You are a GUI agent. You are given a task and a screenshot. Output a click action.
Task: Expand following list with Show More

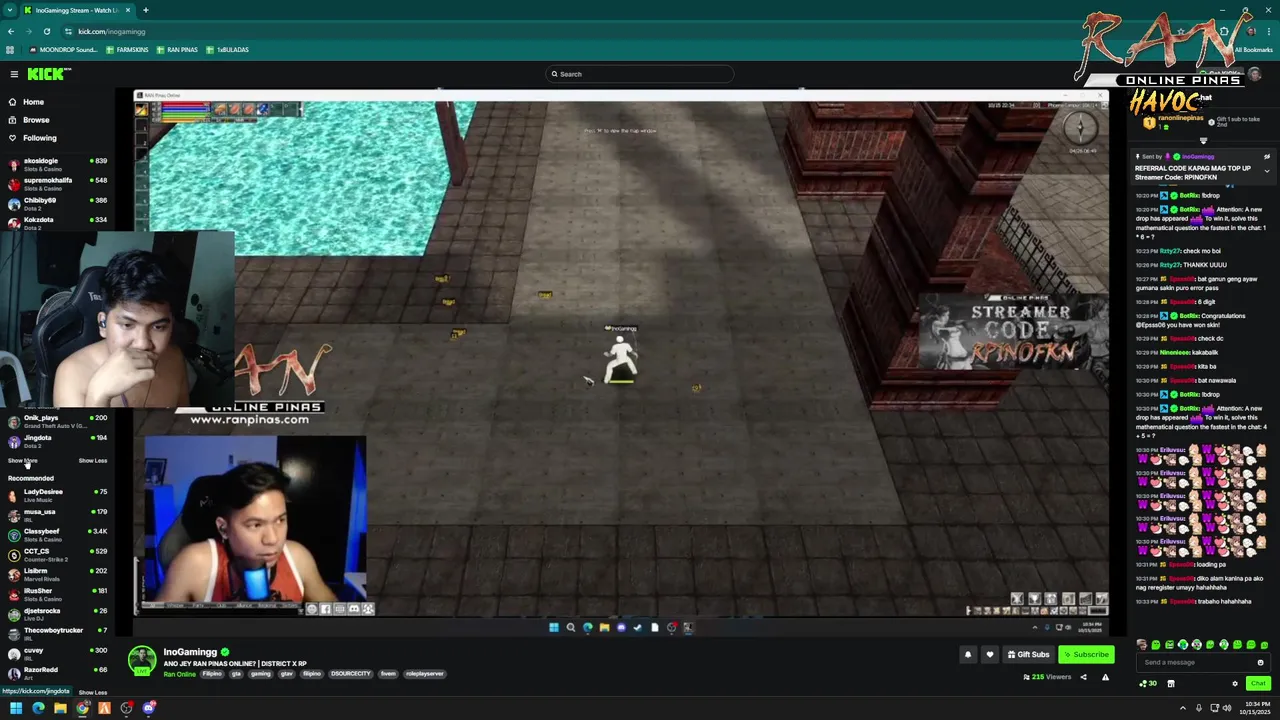click(22, 461)
